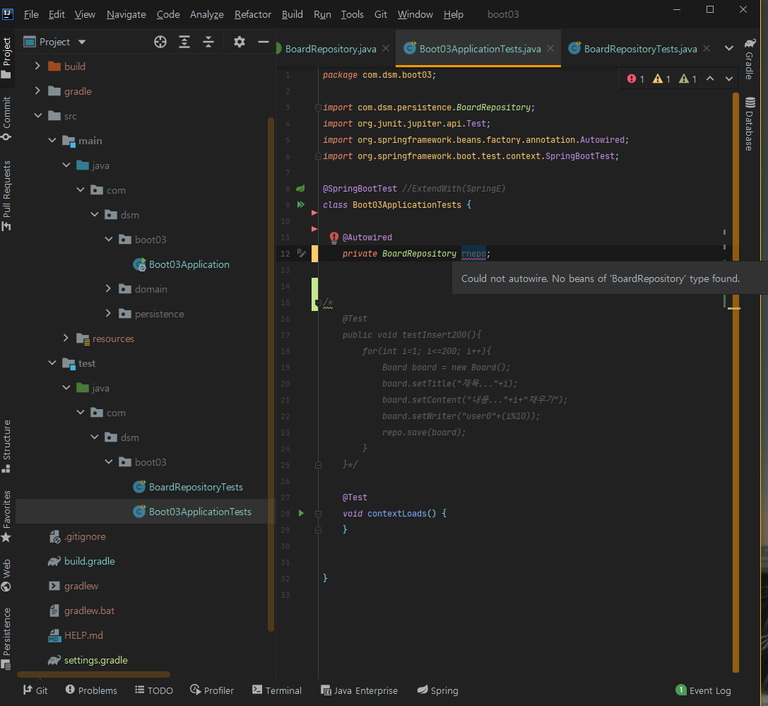
Task: Open the Commit tool window
Action: coord(7,119)
